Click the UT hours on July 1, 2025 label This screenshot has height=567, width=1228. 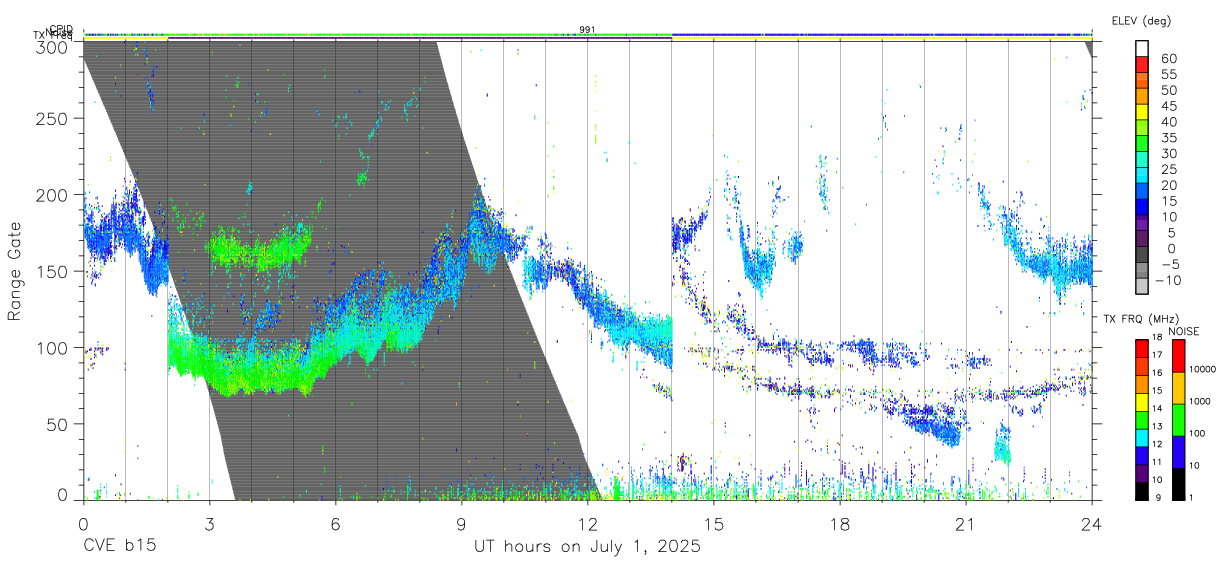click(x=587, y=547)
